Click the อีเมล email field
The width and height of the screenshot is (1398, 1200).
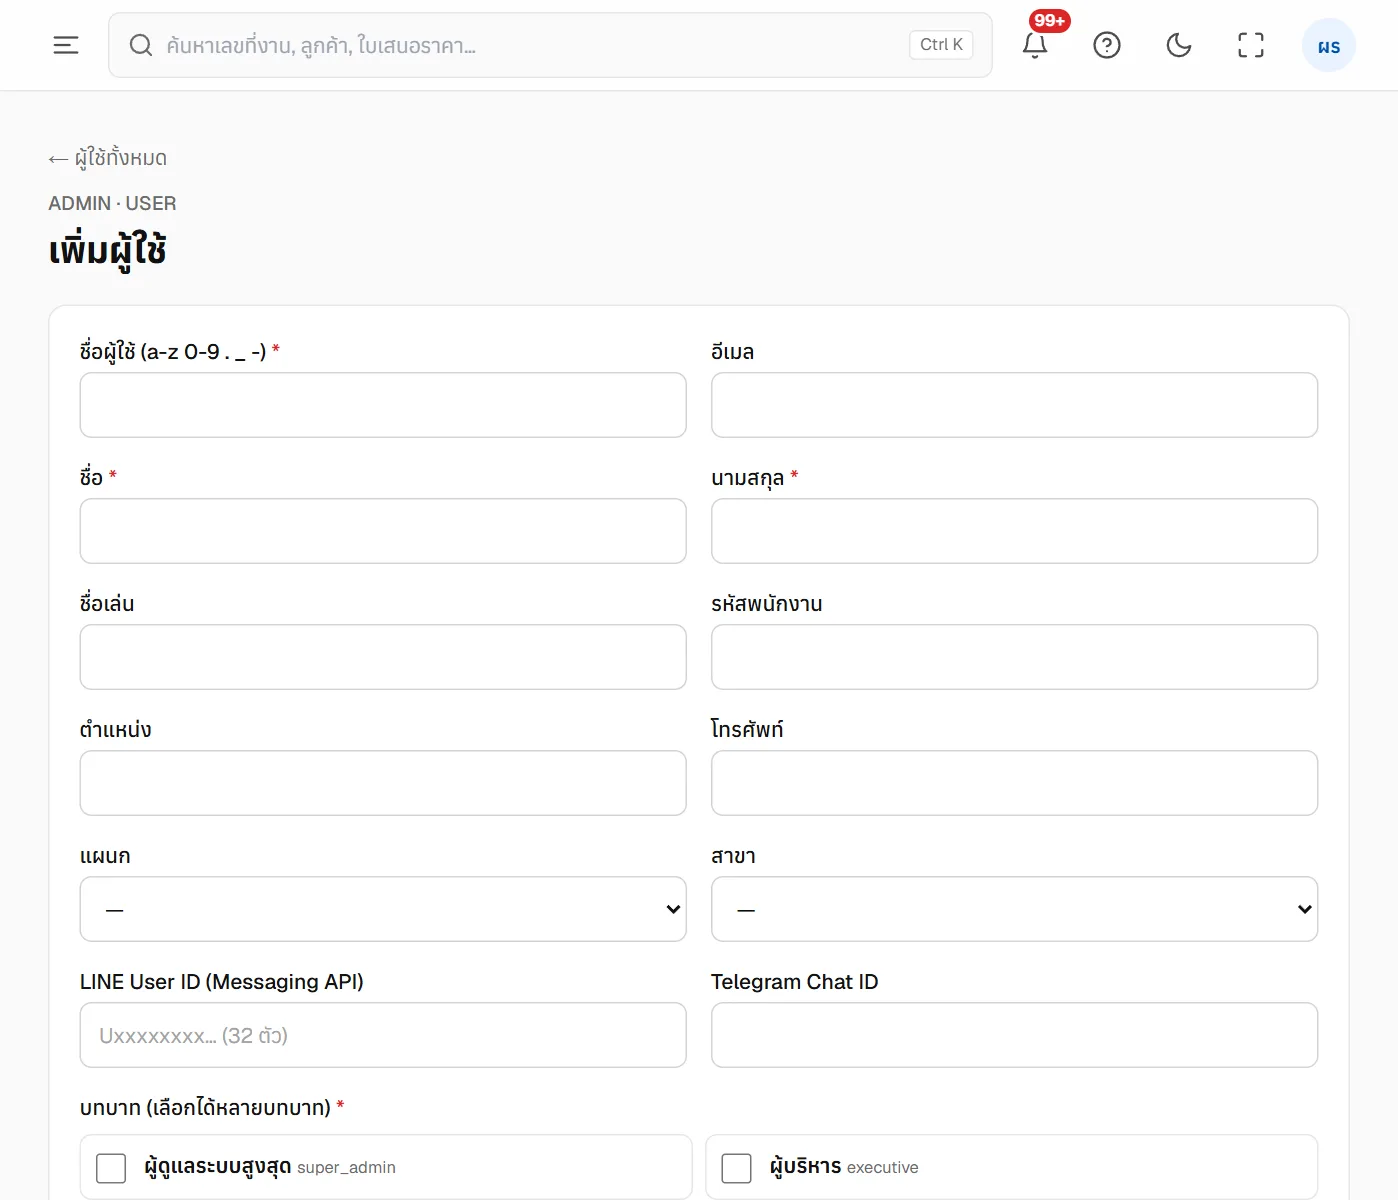tap(1014, 405)
